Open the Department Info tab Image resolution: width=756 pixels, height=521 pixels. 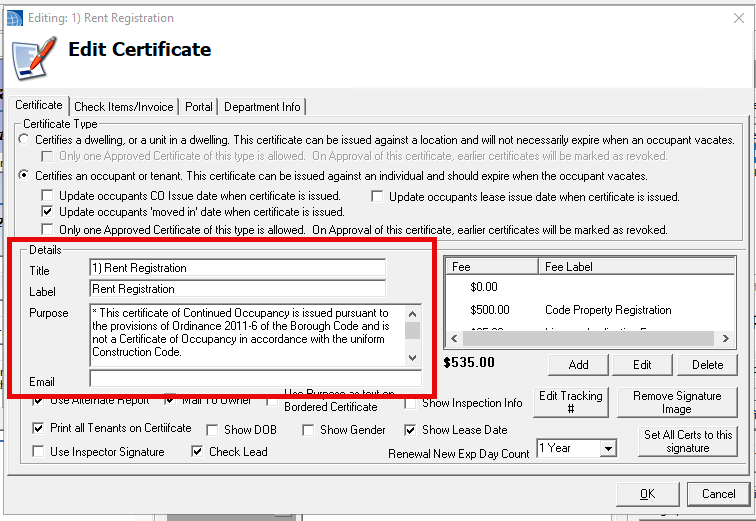pos(262,107)
